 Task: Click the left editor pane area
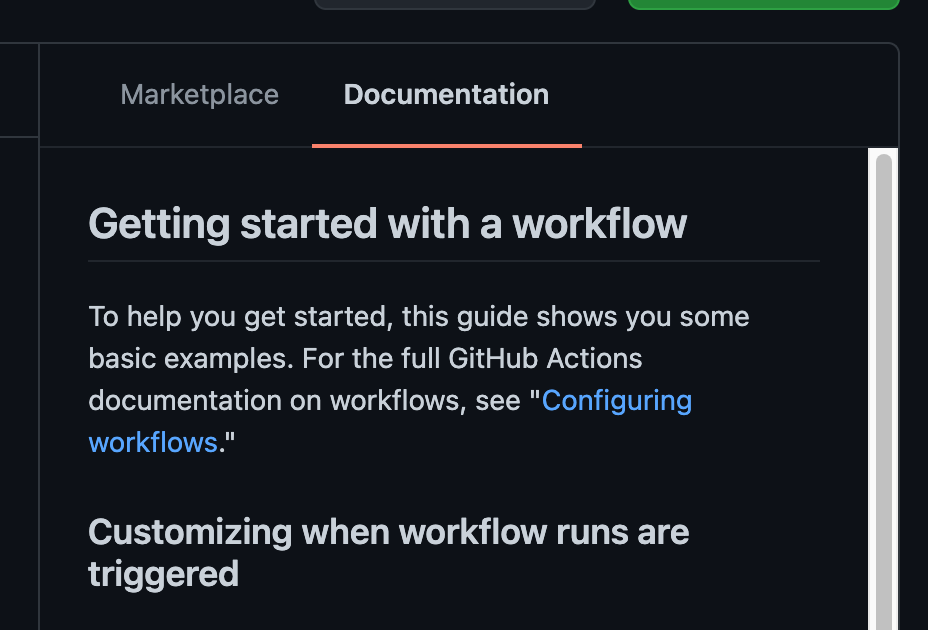pyautogui.click(x=19, y=385)
